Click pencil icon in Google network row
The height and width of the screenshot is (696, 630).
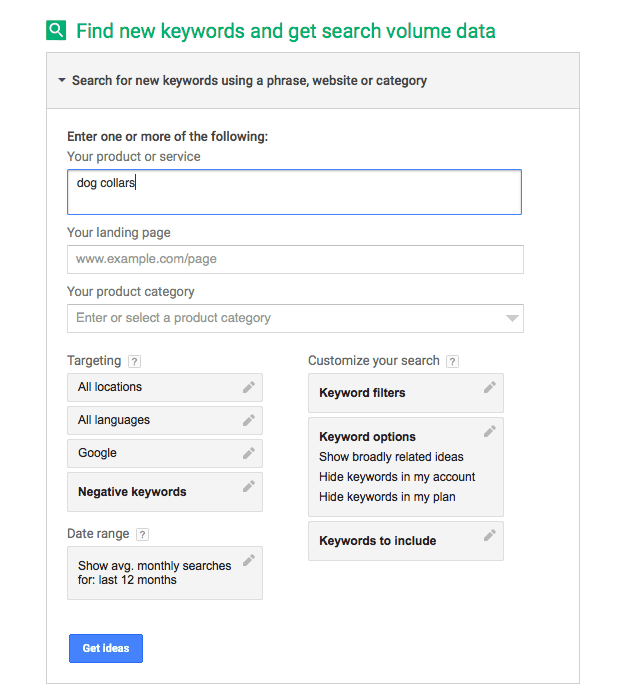pyautogui.click(x=248, y=453)
